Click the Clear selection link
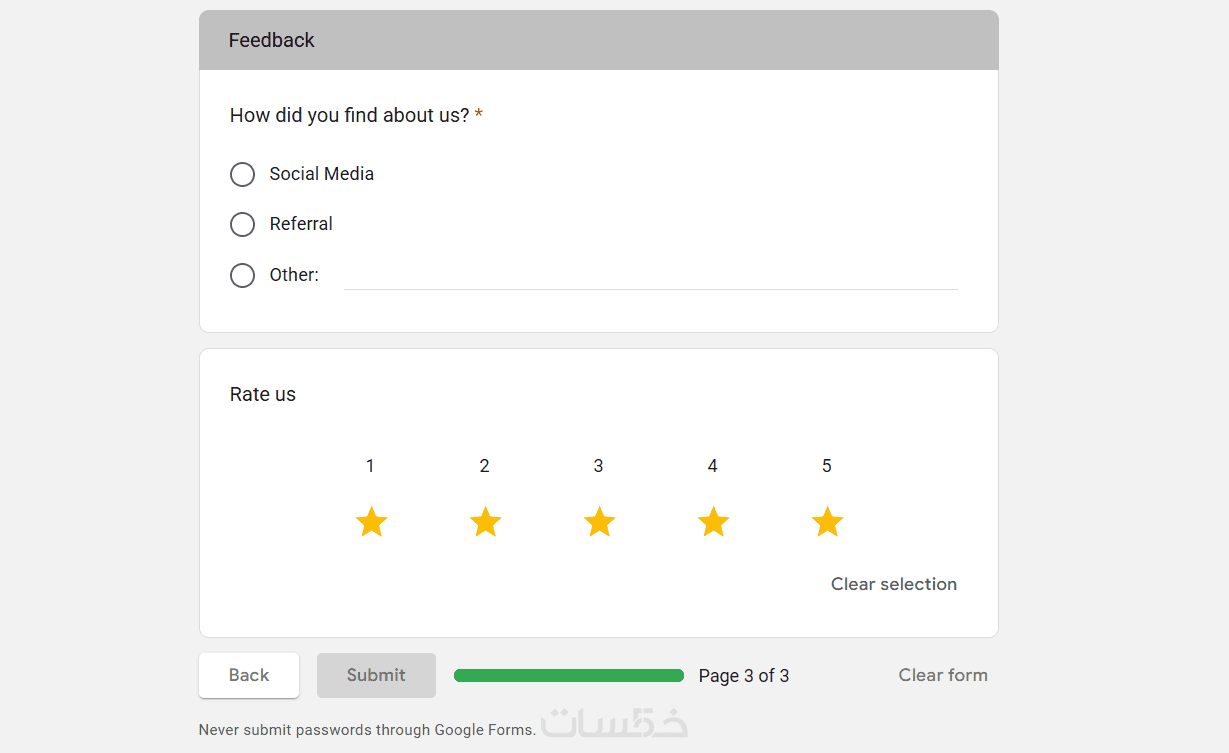This screenshot has width=1229, height=753. (893, 584)
